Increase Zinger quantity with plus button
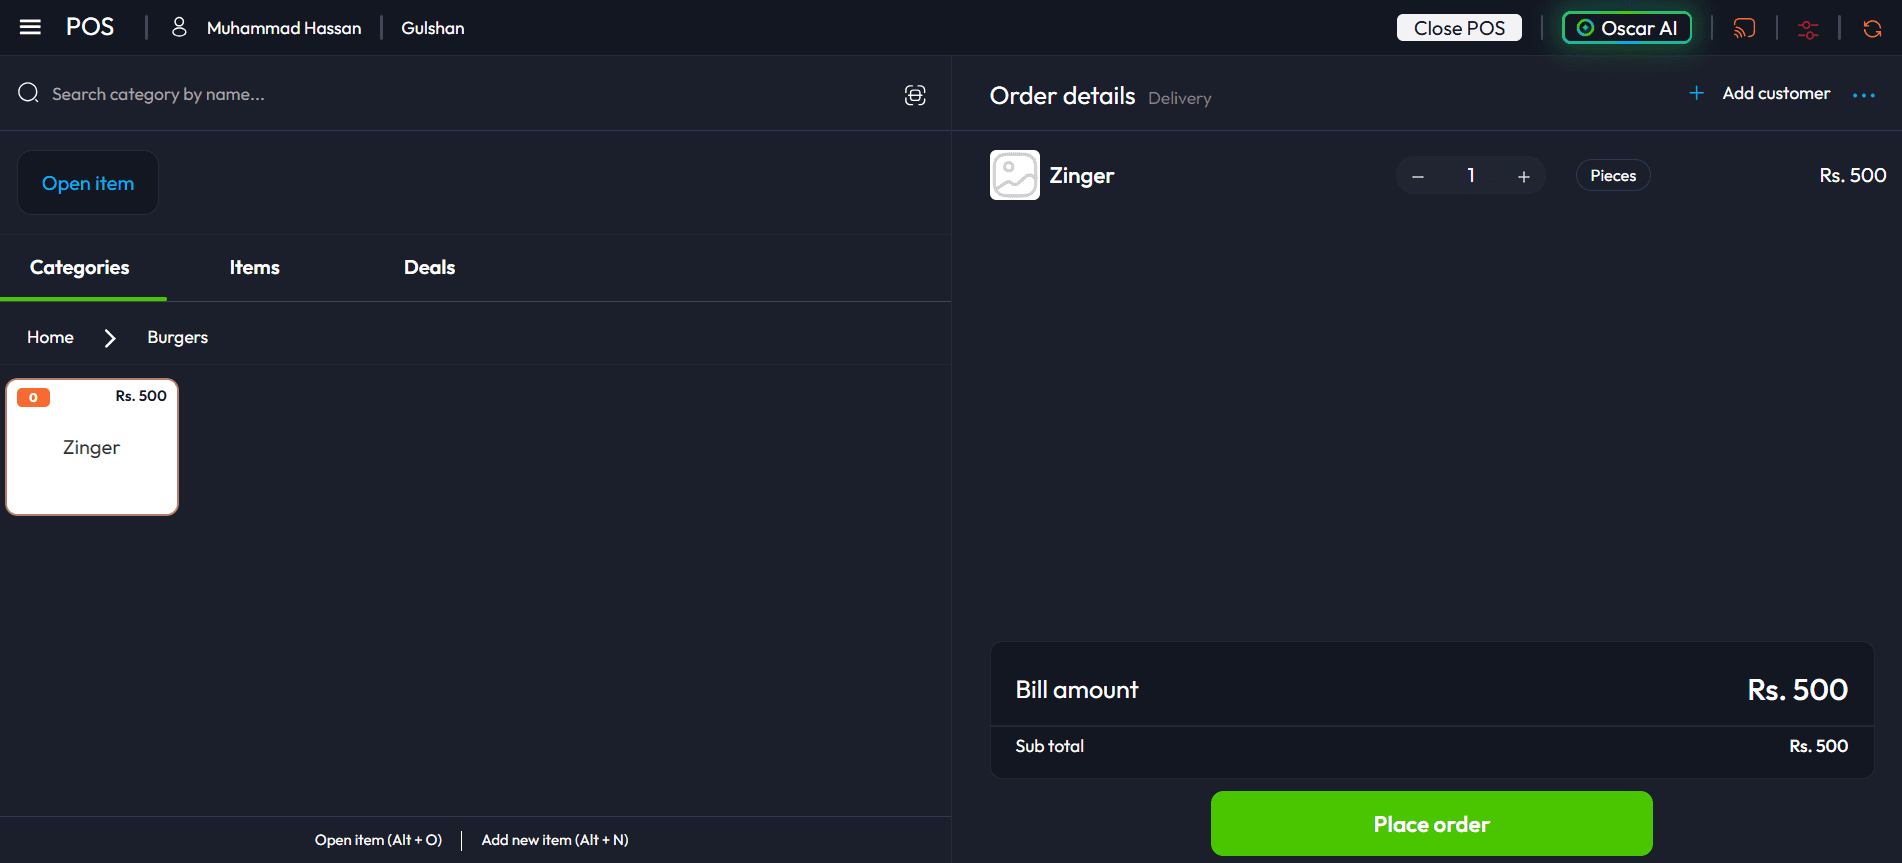This screenshot has height=863, width=1902. click(1523, 176)
